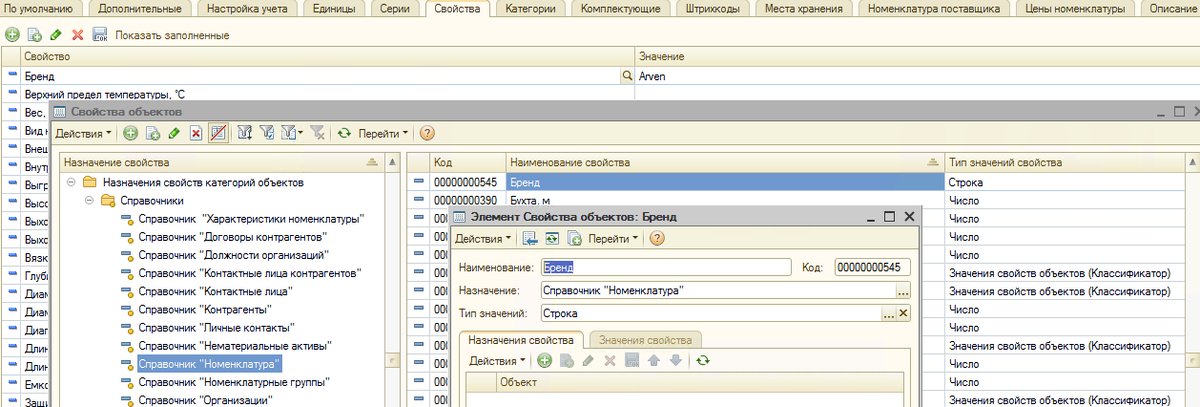This screenshot has width=1200, height=407.
Task: Open the Перейти menu of the Бренд element dialog
Action: coord(614,239)
